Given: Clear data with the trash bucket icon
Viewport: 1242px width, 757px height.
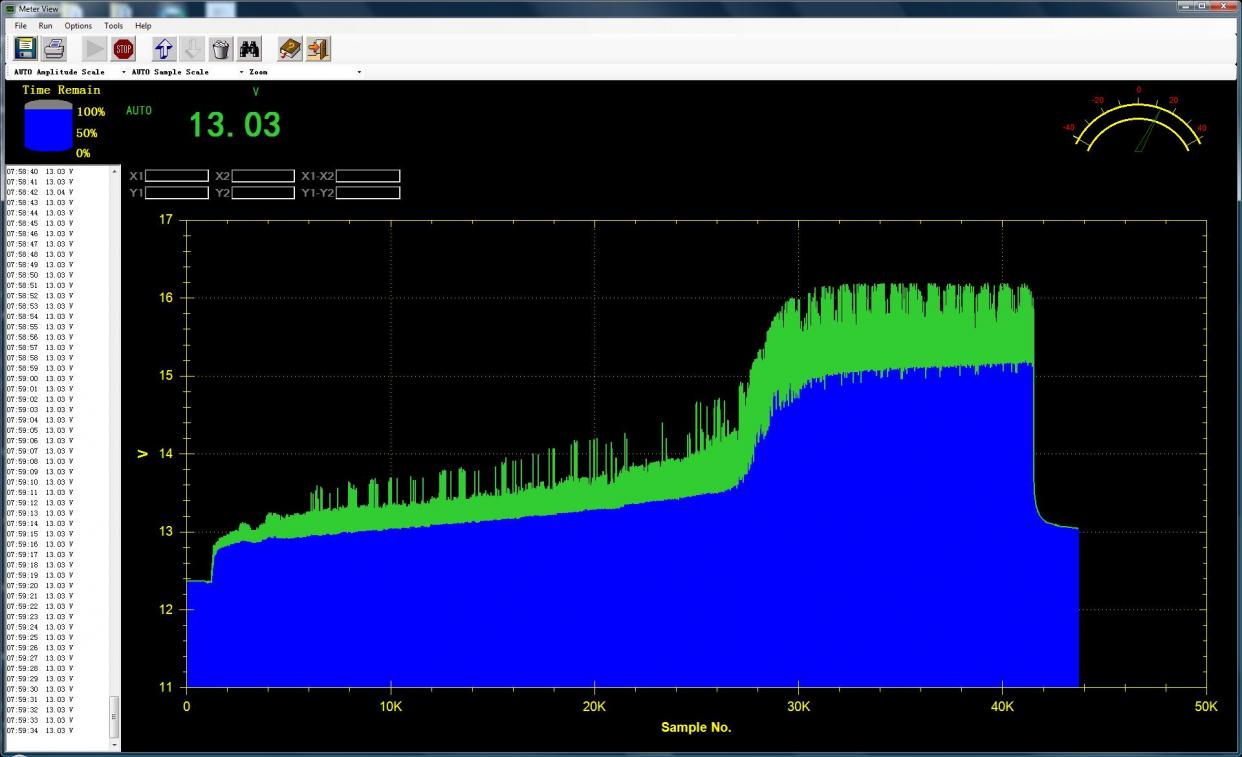Looking at the screenshot, I should tap(221, 48).
